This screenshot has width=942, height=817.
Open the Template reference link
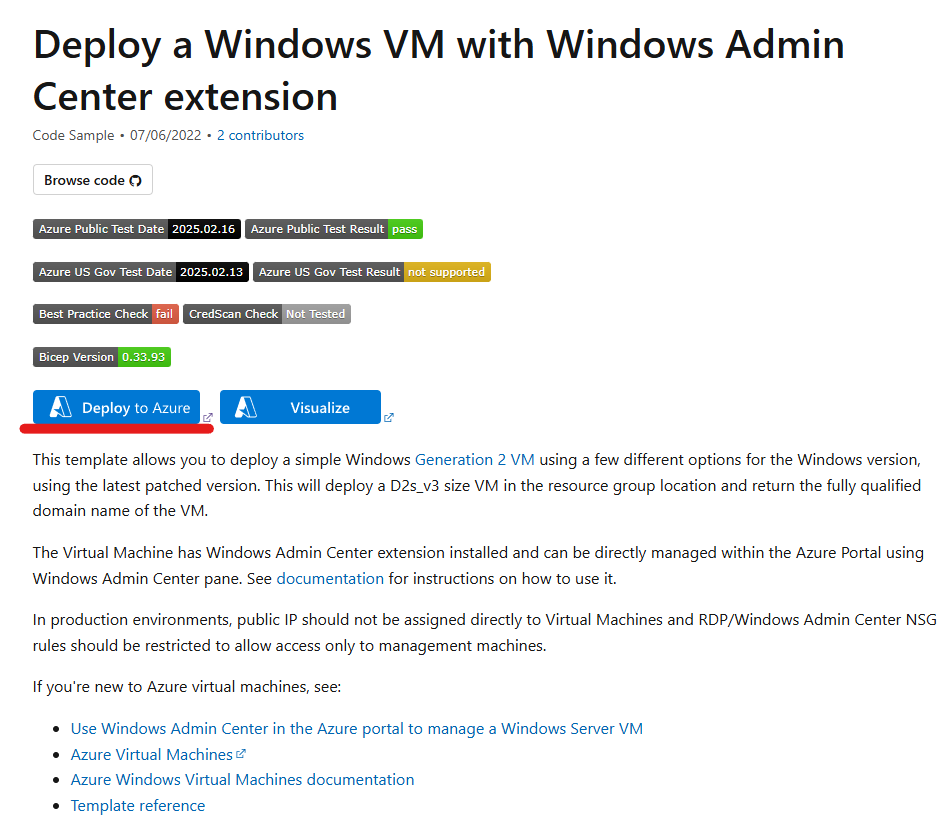point(138,806)
